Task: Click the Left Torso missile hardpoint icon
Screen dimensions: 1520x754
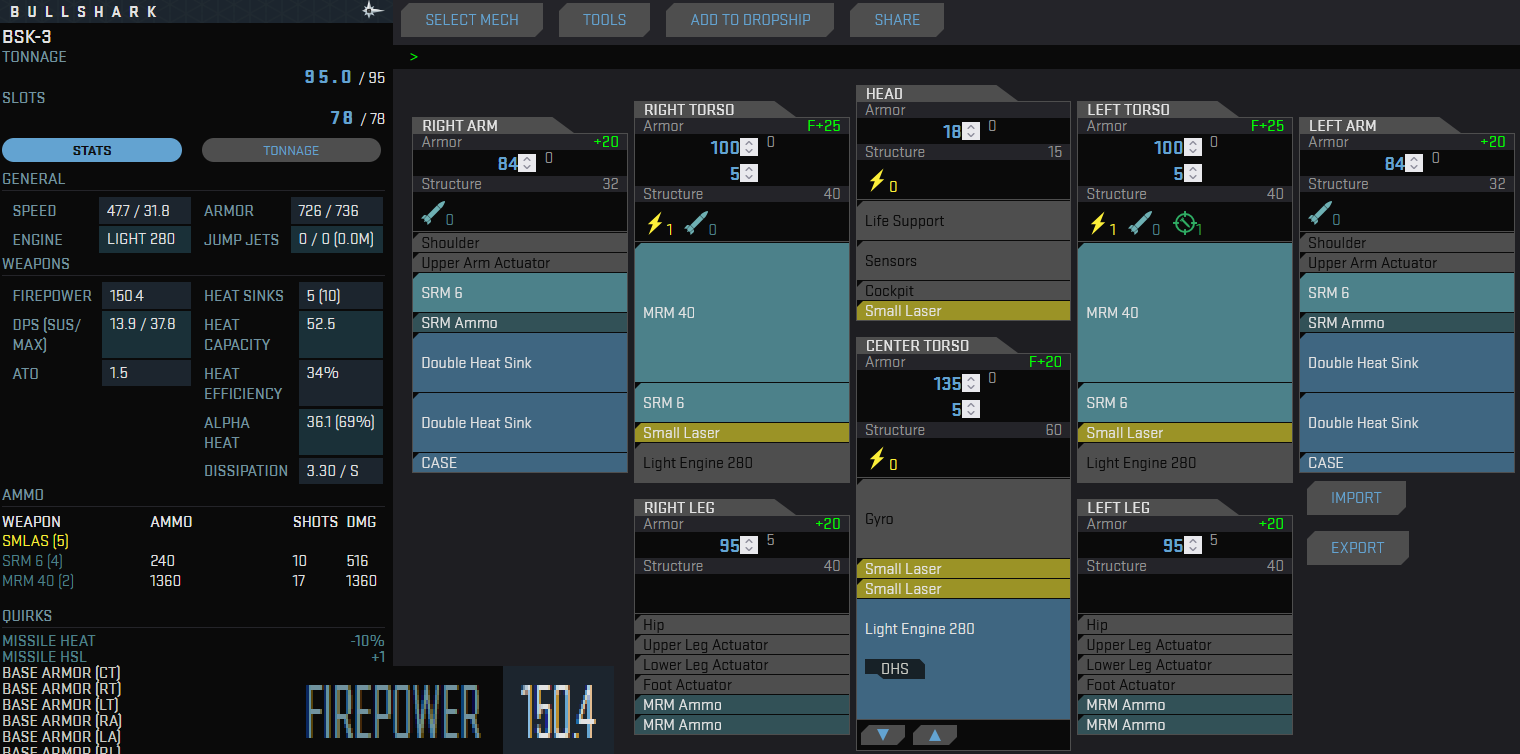Action: [1139, 223]
